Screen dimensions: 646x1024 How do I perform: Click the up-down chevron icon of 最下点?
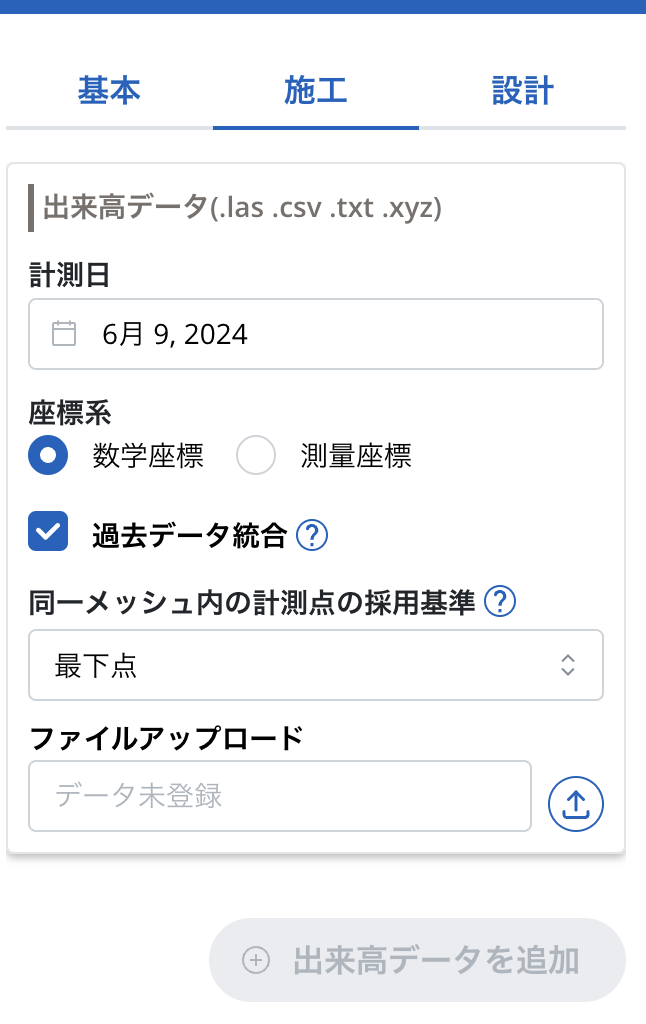click(568, 665)
